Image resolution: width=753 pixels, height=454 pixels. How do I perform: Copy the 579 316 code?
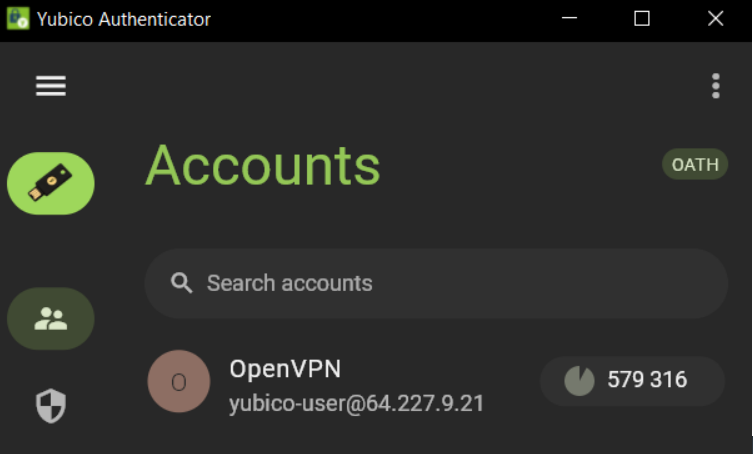click(632, 380)
